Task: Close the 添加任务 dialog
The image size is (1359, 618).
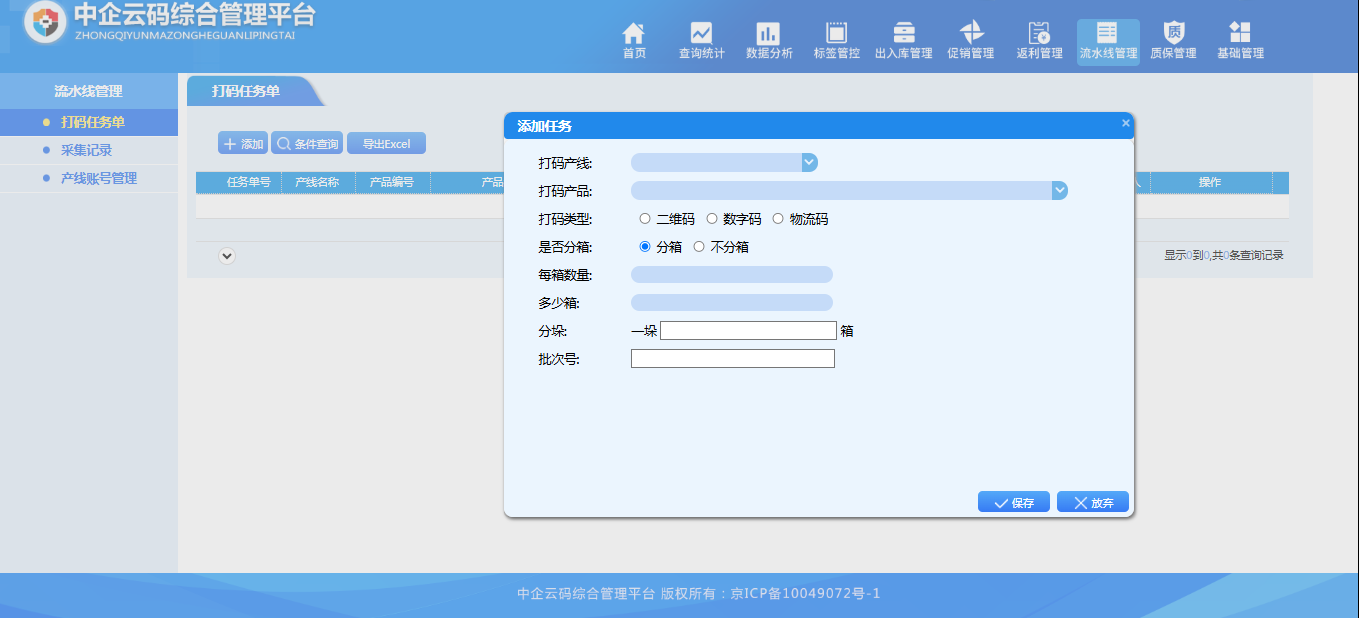Action: pyautogui.click(x=1126, y=123)
